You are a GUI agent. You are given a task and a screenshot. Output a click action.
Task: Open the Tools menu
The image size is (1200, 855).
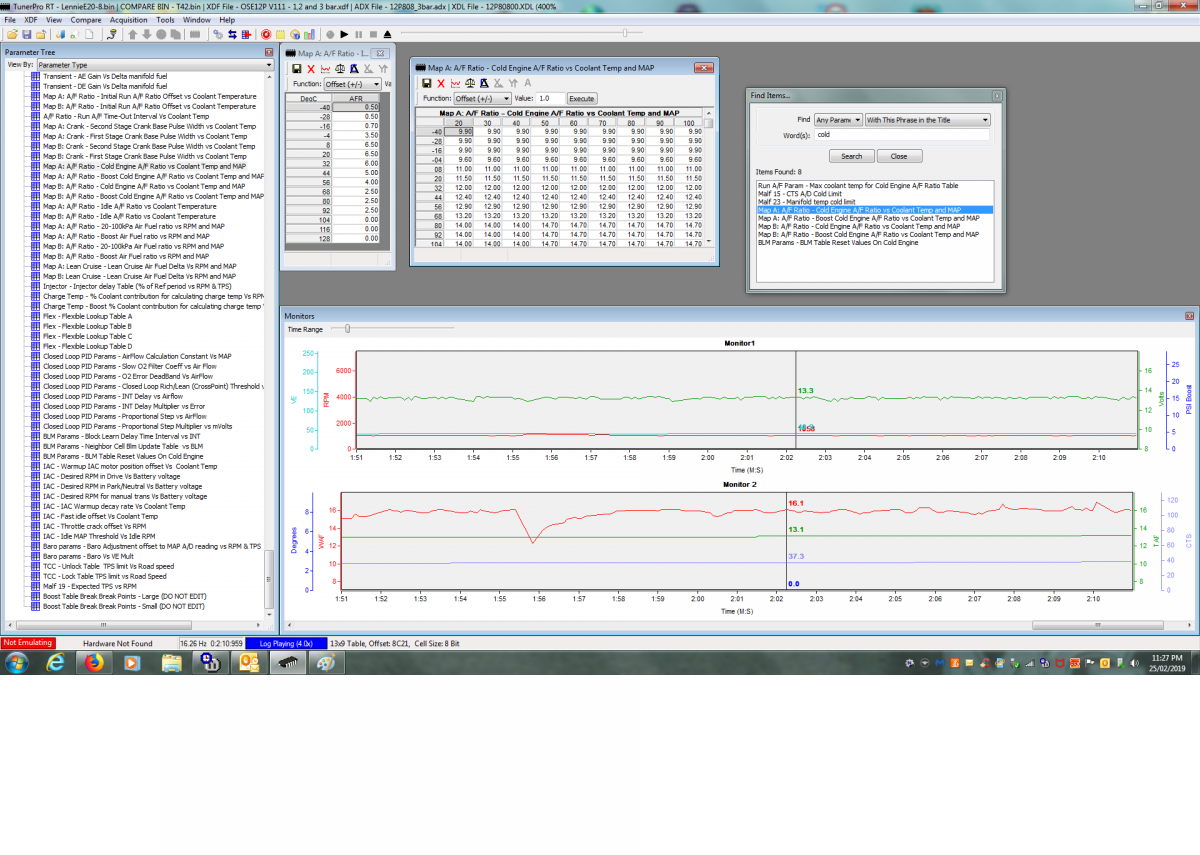165,20
